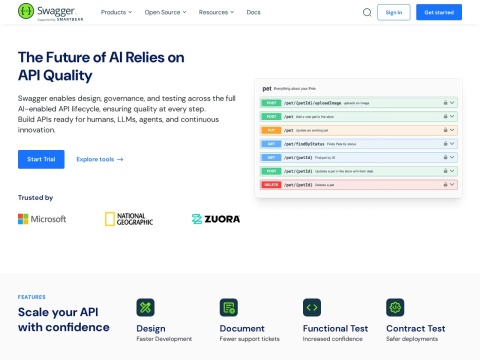Click 'Safer deployments' subtitle
The image size is (480, 360).
click(412, 339)
